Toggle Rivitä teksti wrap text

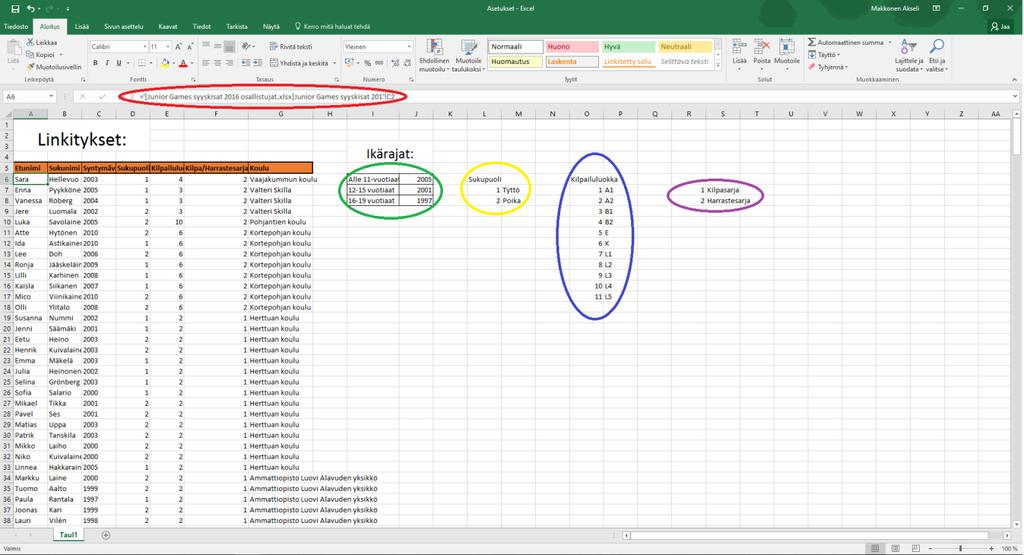(291, 47)
